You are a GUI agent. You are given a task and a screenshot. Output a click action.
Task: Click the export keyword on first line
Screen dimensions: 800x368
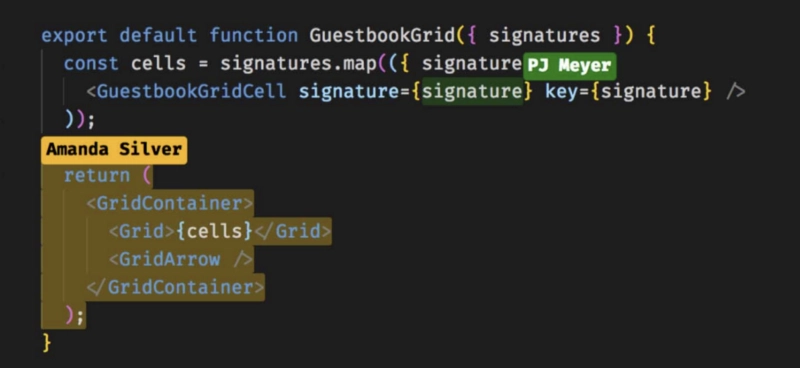point(74,36)
